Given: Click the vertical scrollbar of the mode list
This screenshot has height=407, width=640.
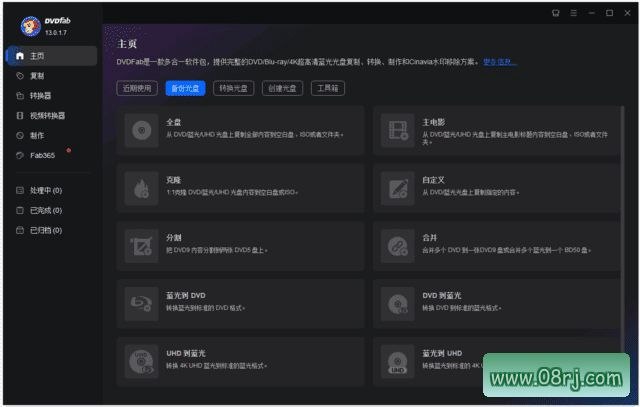Looking at the screenshot, I should point(622,229).
